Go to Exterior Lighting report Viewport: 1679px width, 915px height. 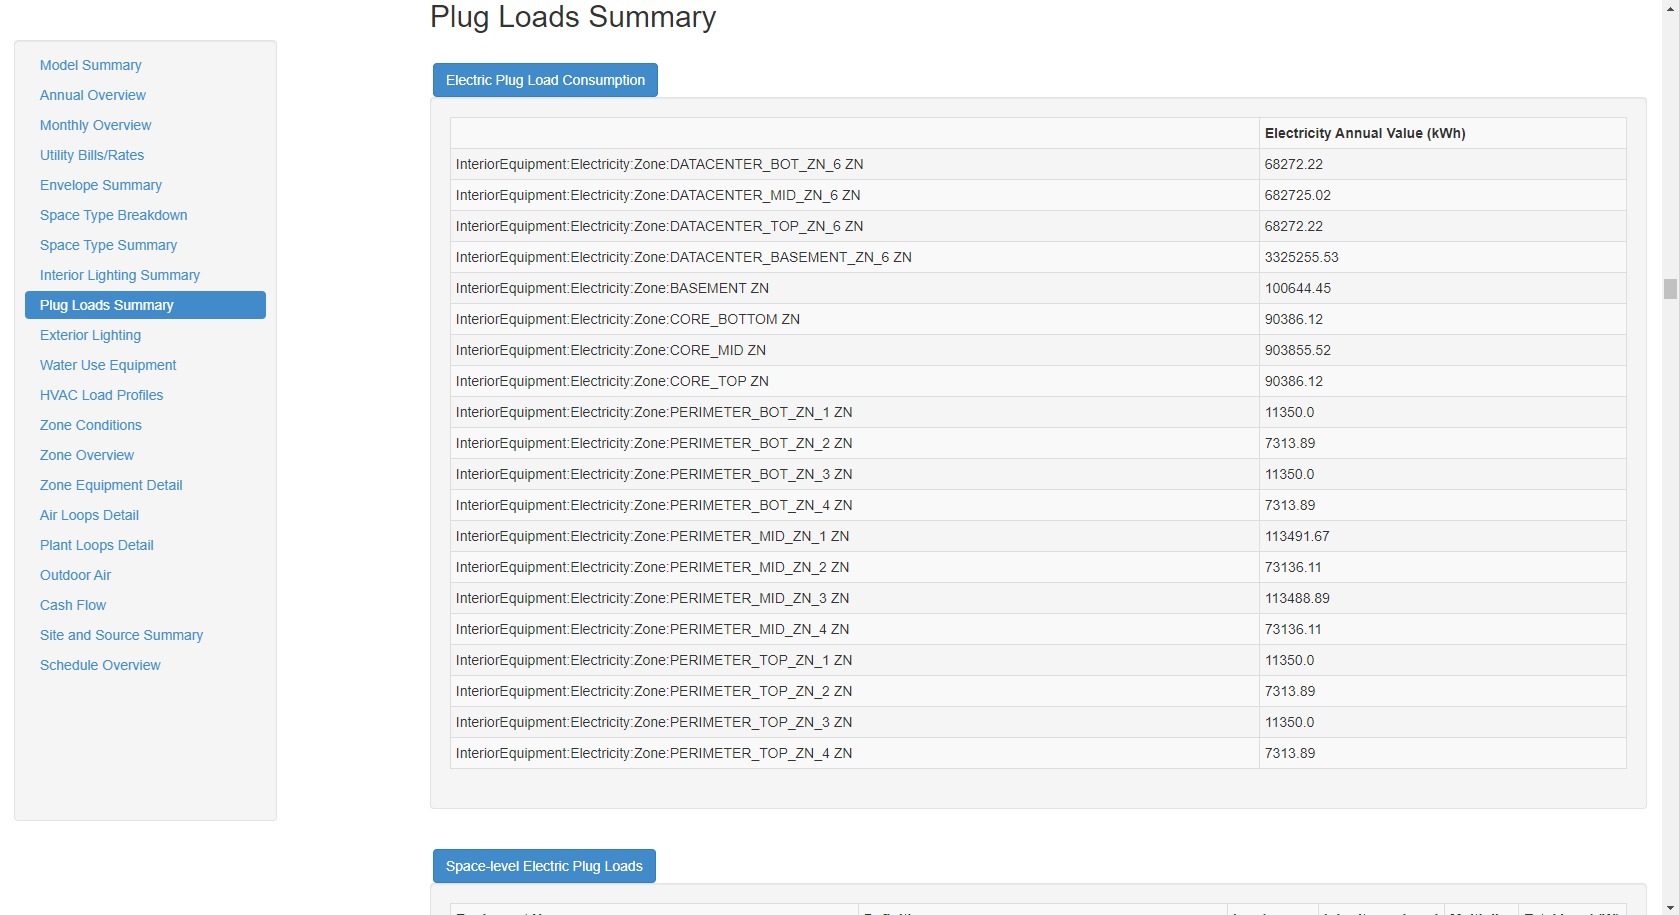[90, 335]
